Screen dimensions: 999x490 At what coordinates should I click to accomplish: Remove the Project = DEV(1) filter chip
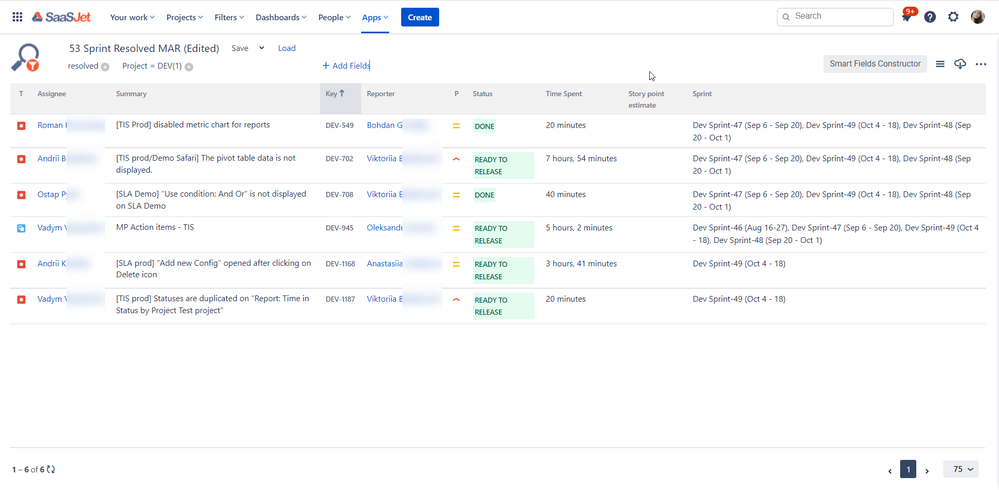(x=189, y=66)
